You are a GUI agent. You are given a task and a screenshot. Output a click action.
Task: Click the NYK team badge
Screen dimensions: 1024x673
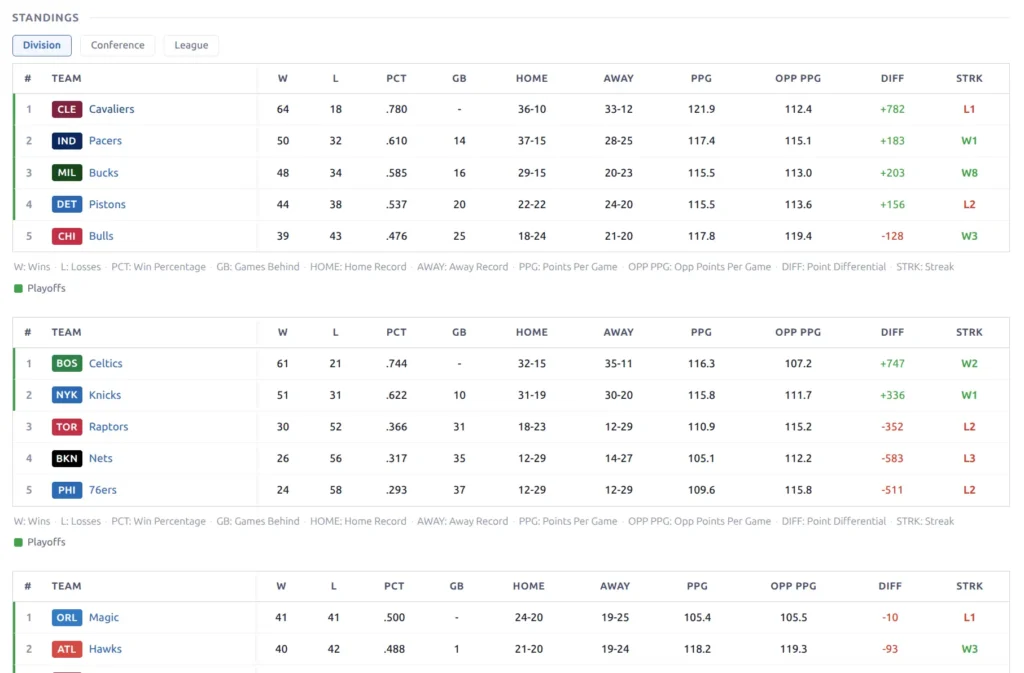[x=67, y=395]
